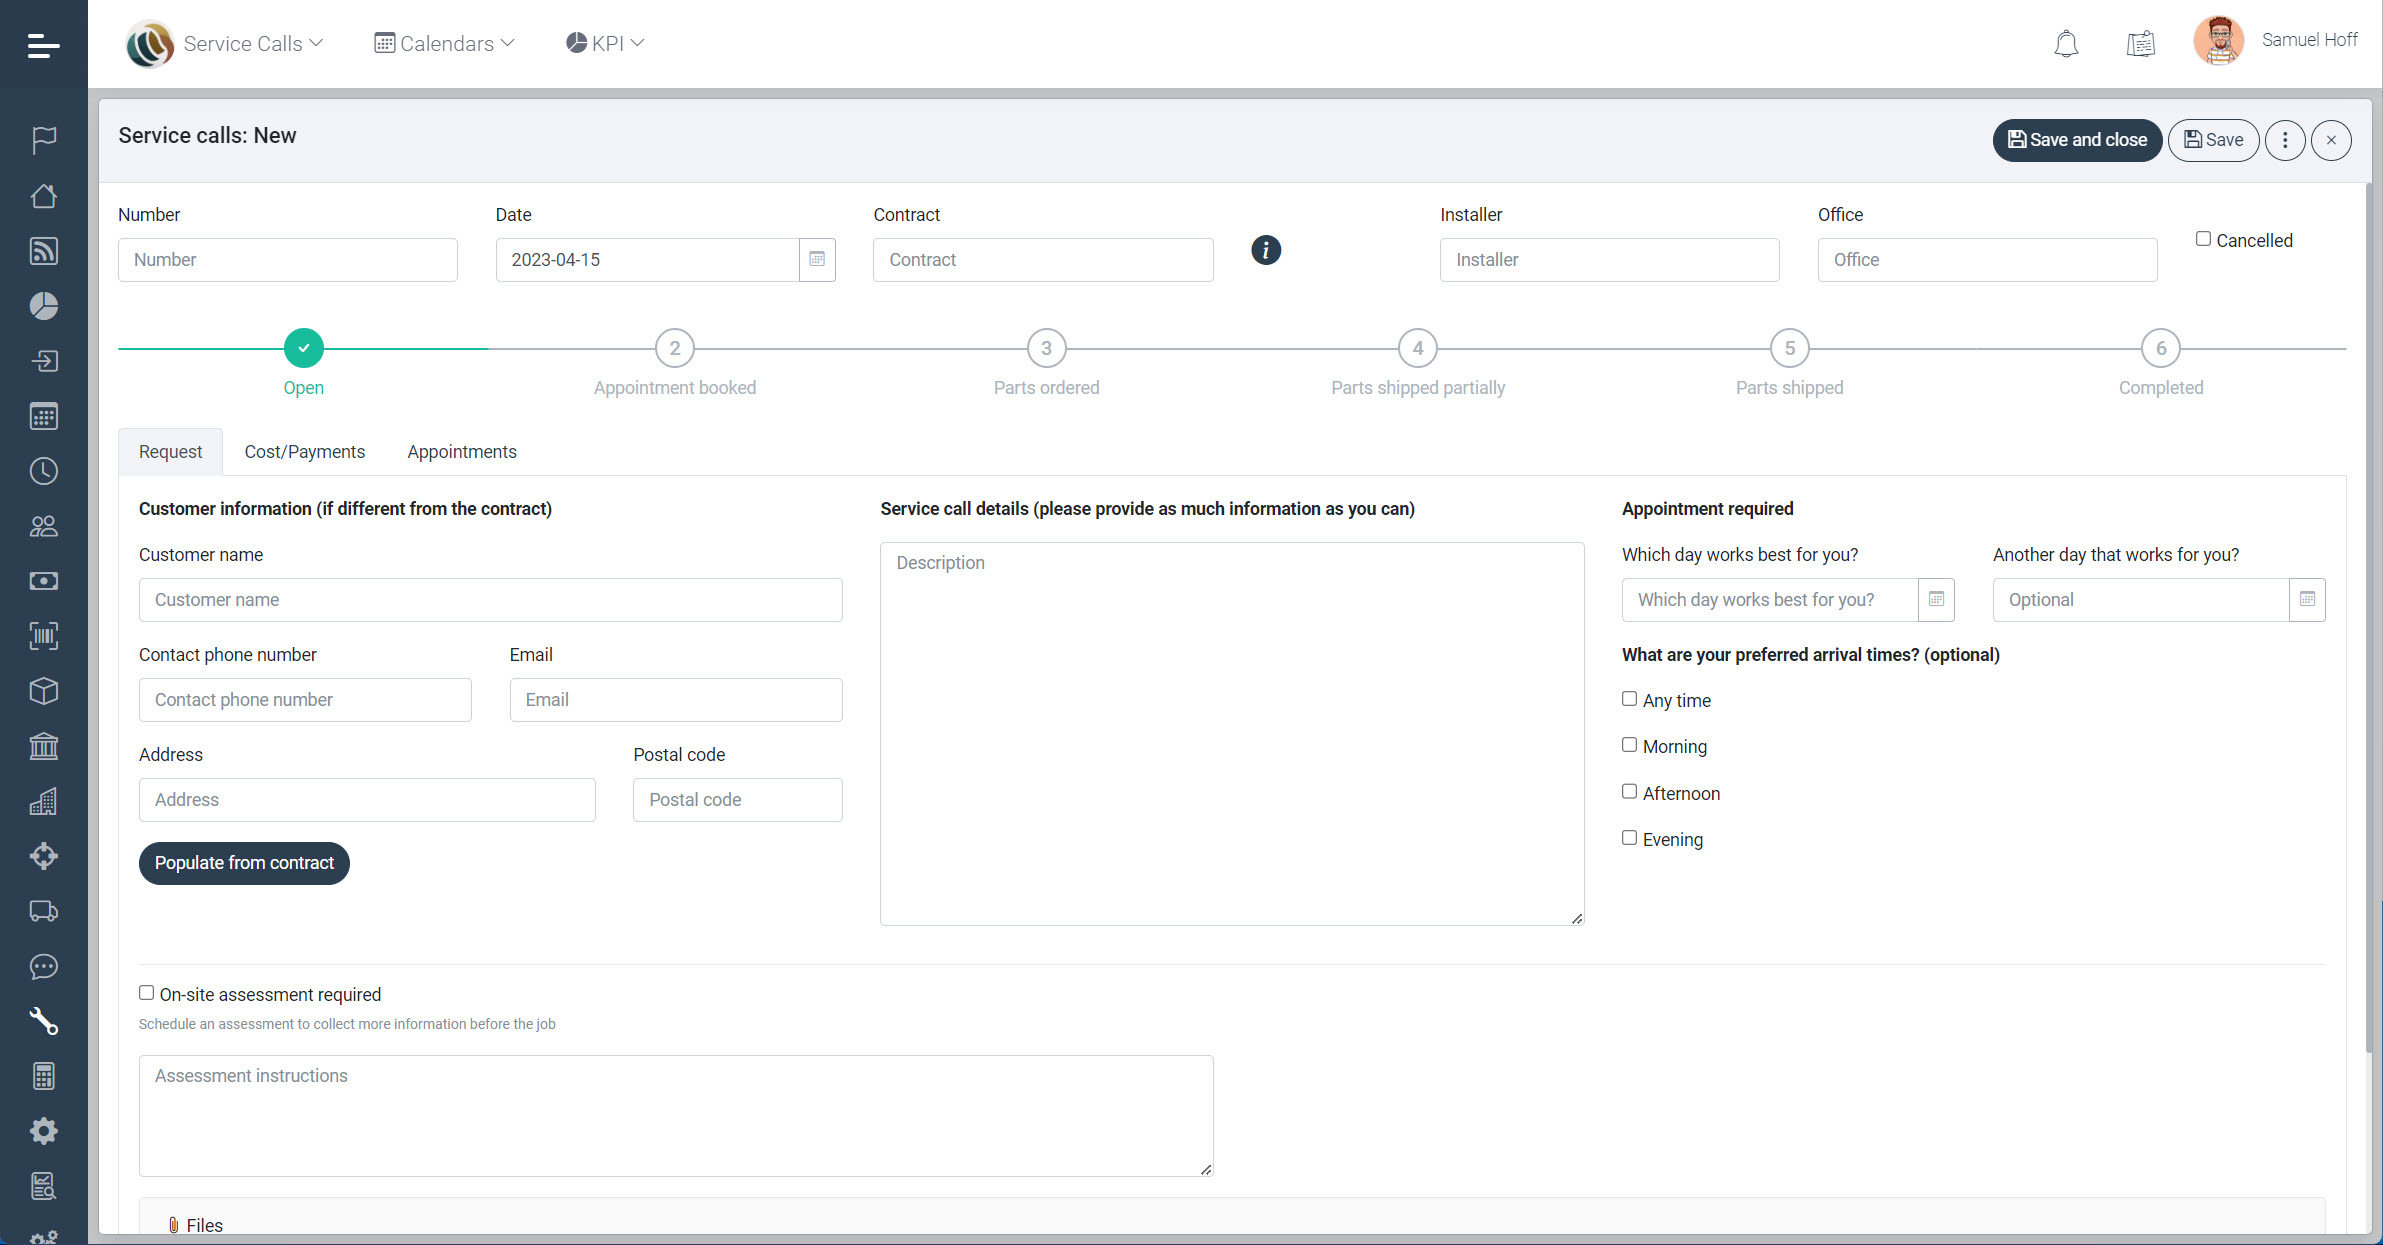Click the Save button
The height and width of the screenshot is (1245, 2383).
point(2213,140)
